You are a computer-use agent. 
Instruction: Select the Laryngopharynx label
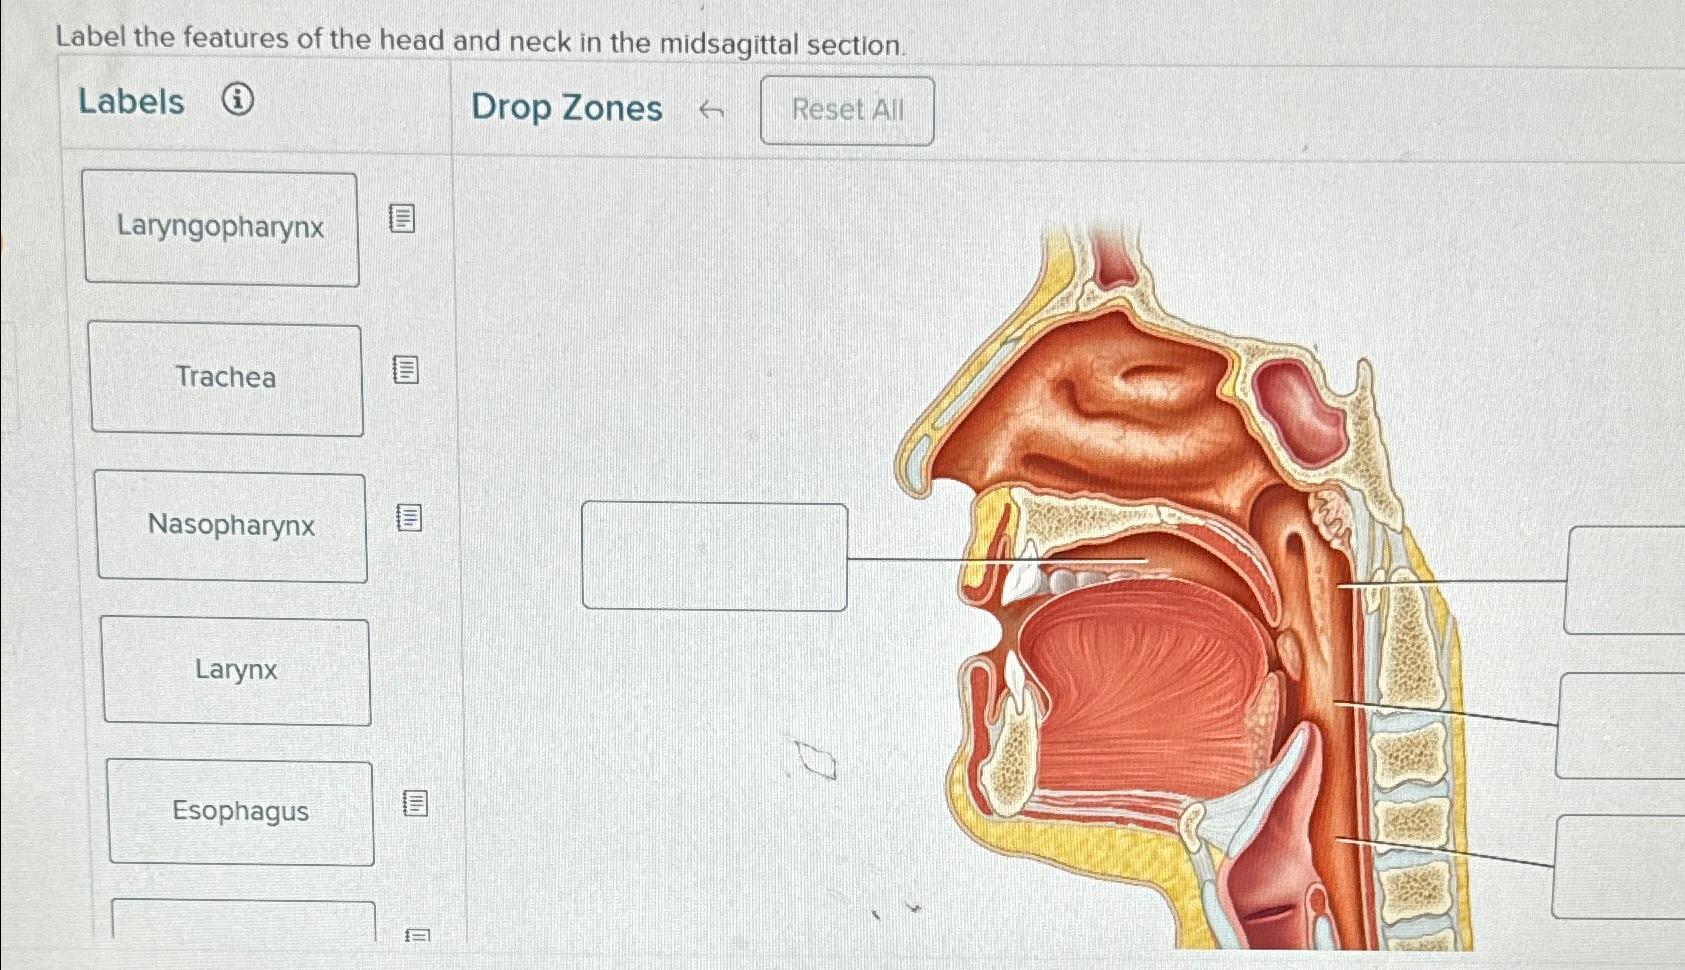click(x=221, y=228)
